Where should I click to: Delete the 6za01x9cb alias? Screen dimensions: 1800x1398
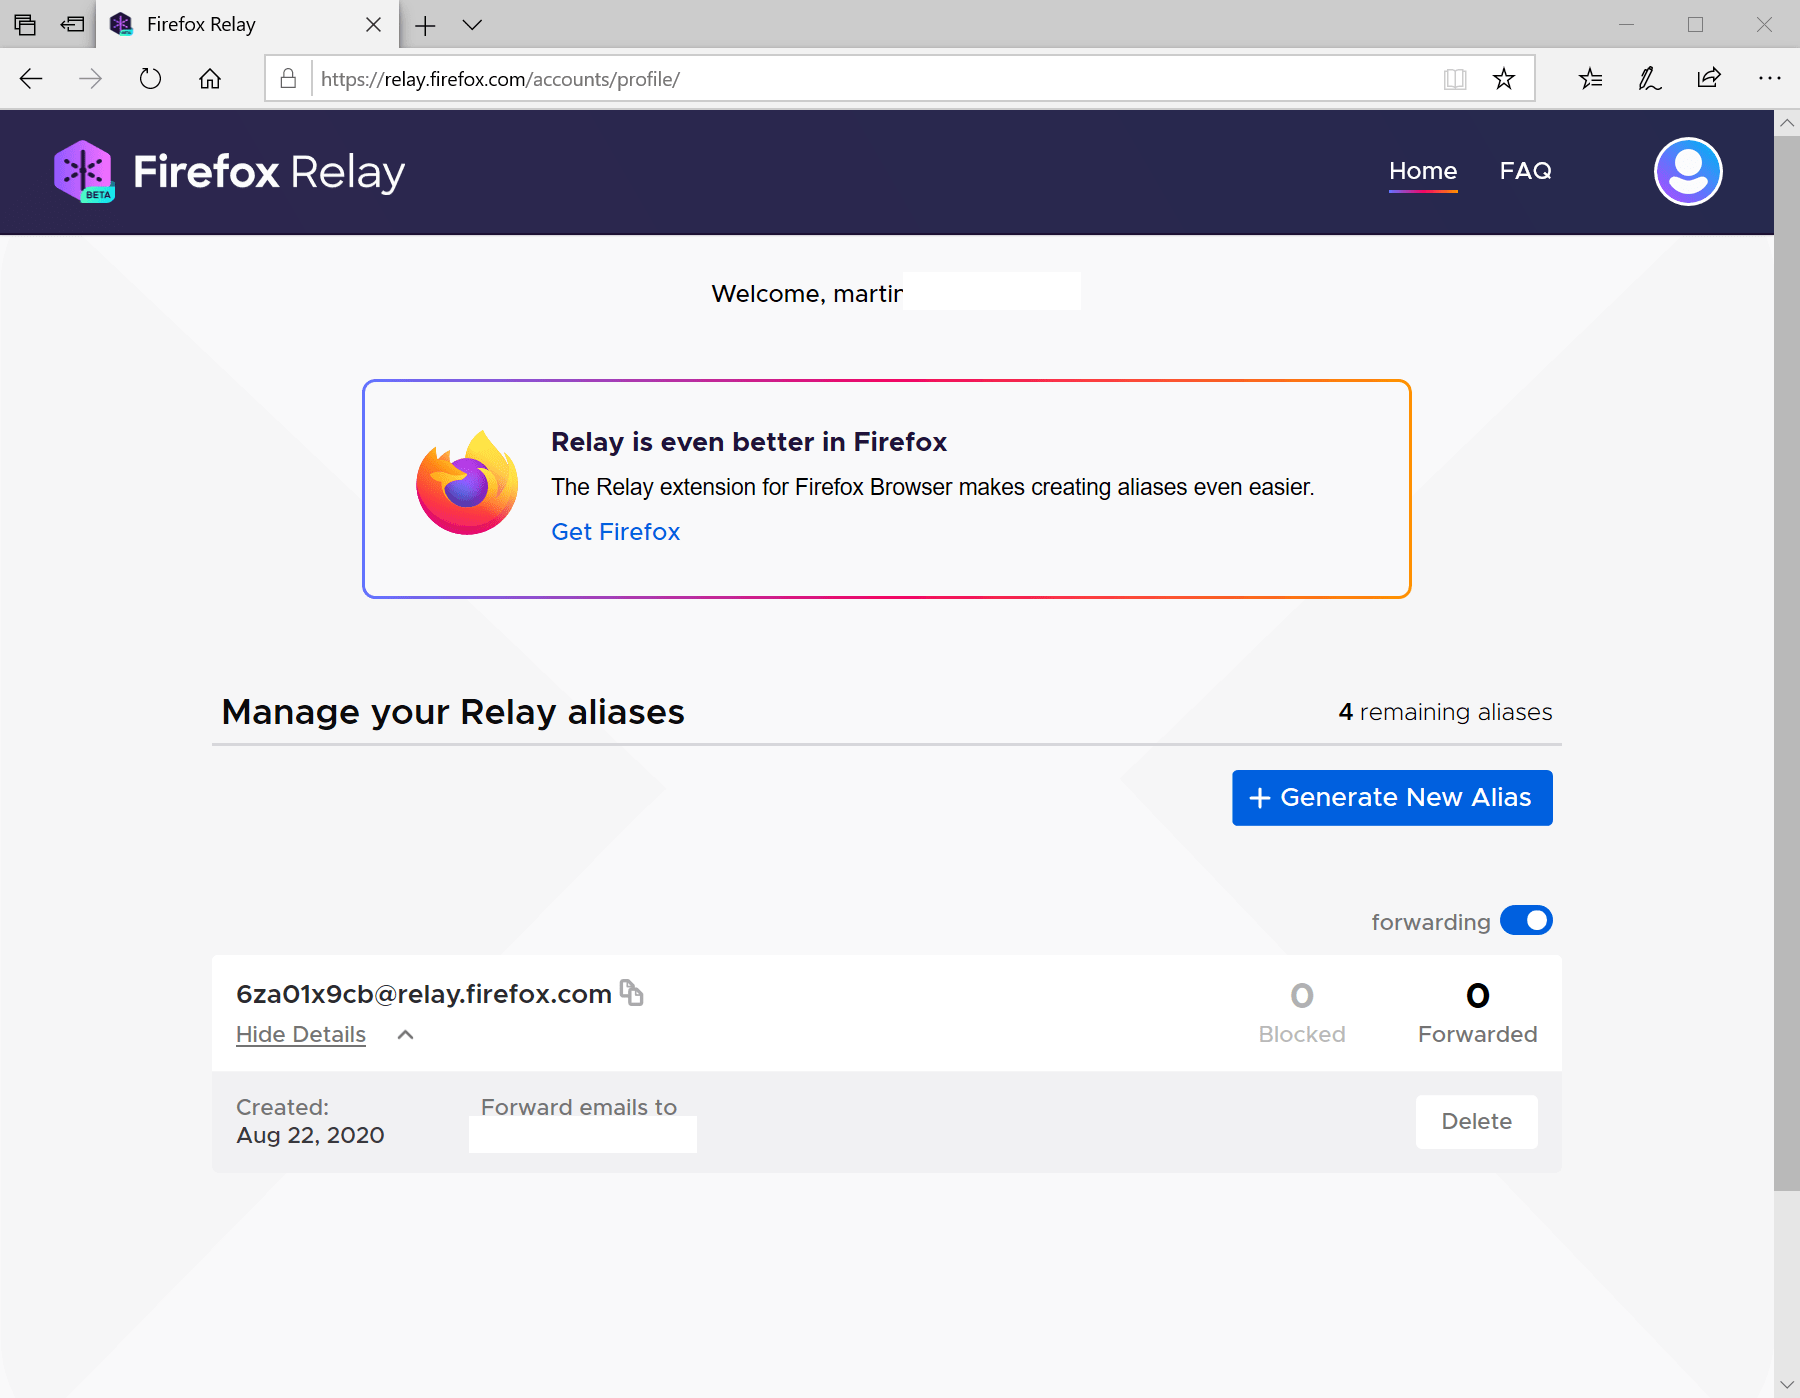coord(1476,1122)
